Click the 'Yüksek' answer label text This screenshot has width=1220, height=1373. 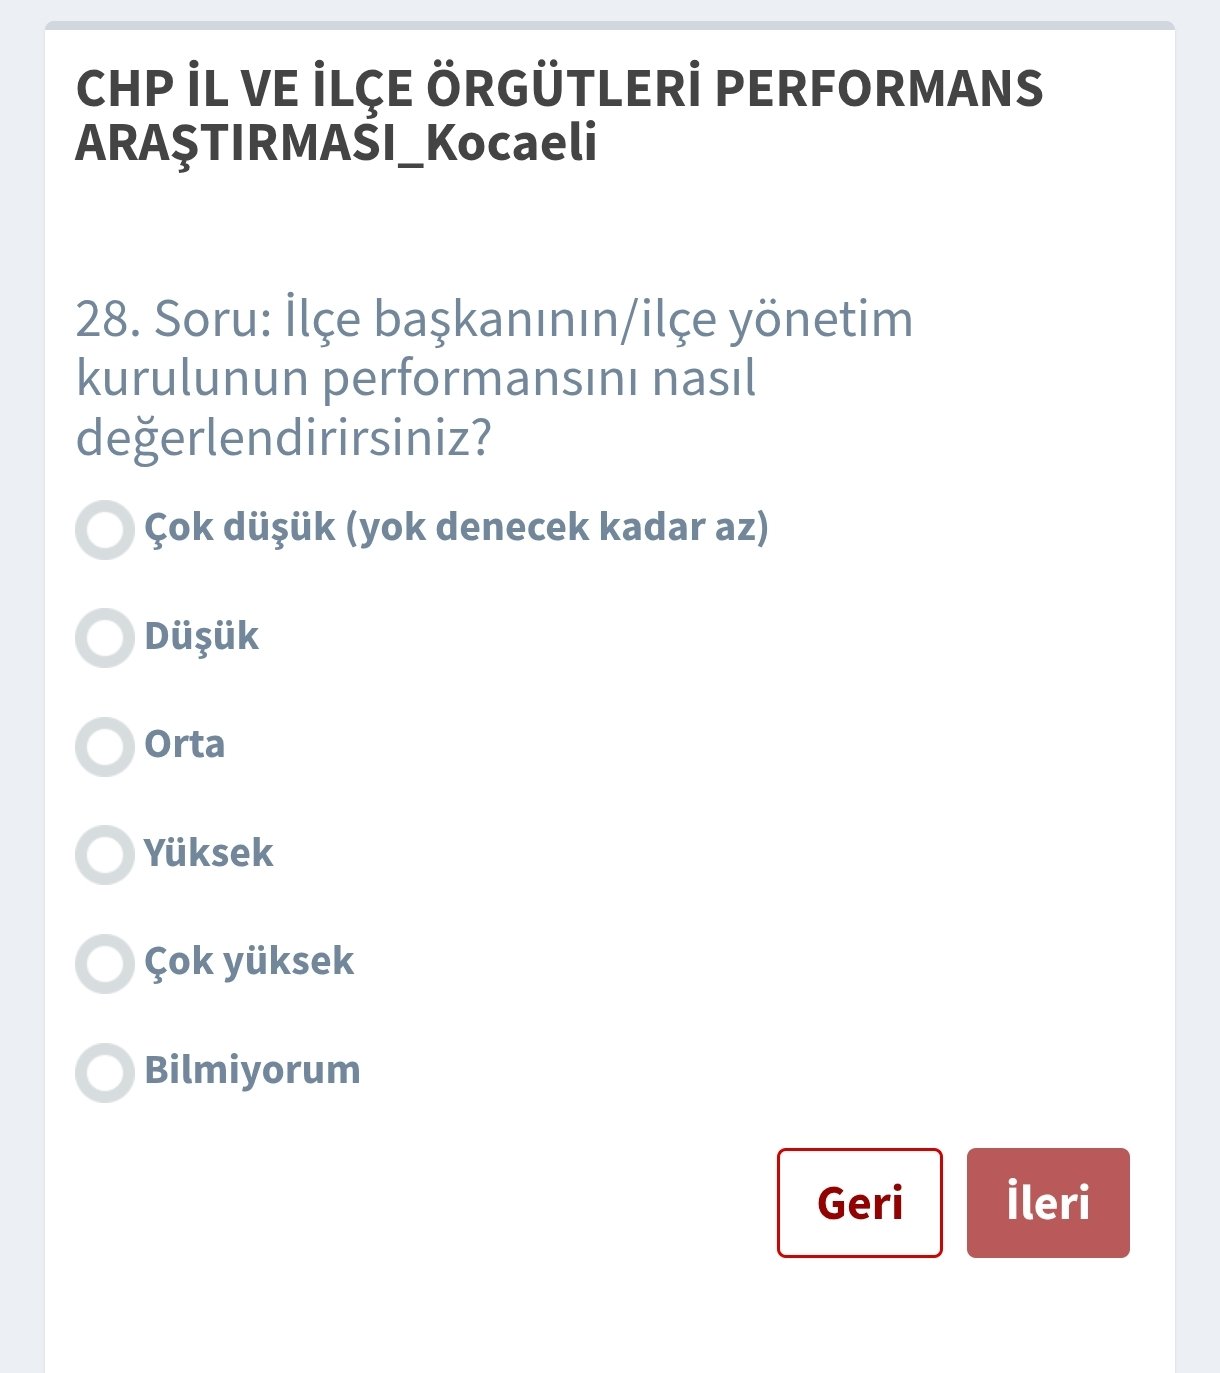(208, 853)
